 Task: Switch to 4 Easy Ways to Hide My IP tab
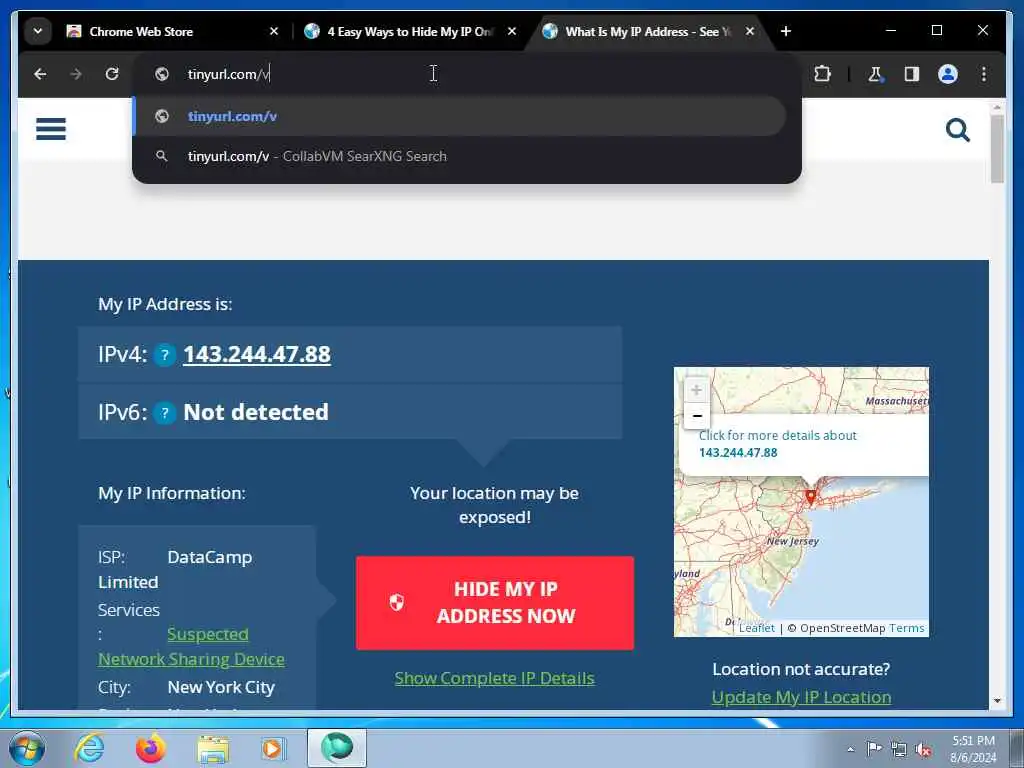(x=411, y=31)
